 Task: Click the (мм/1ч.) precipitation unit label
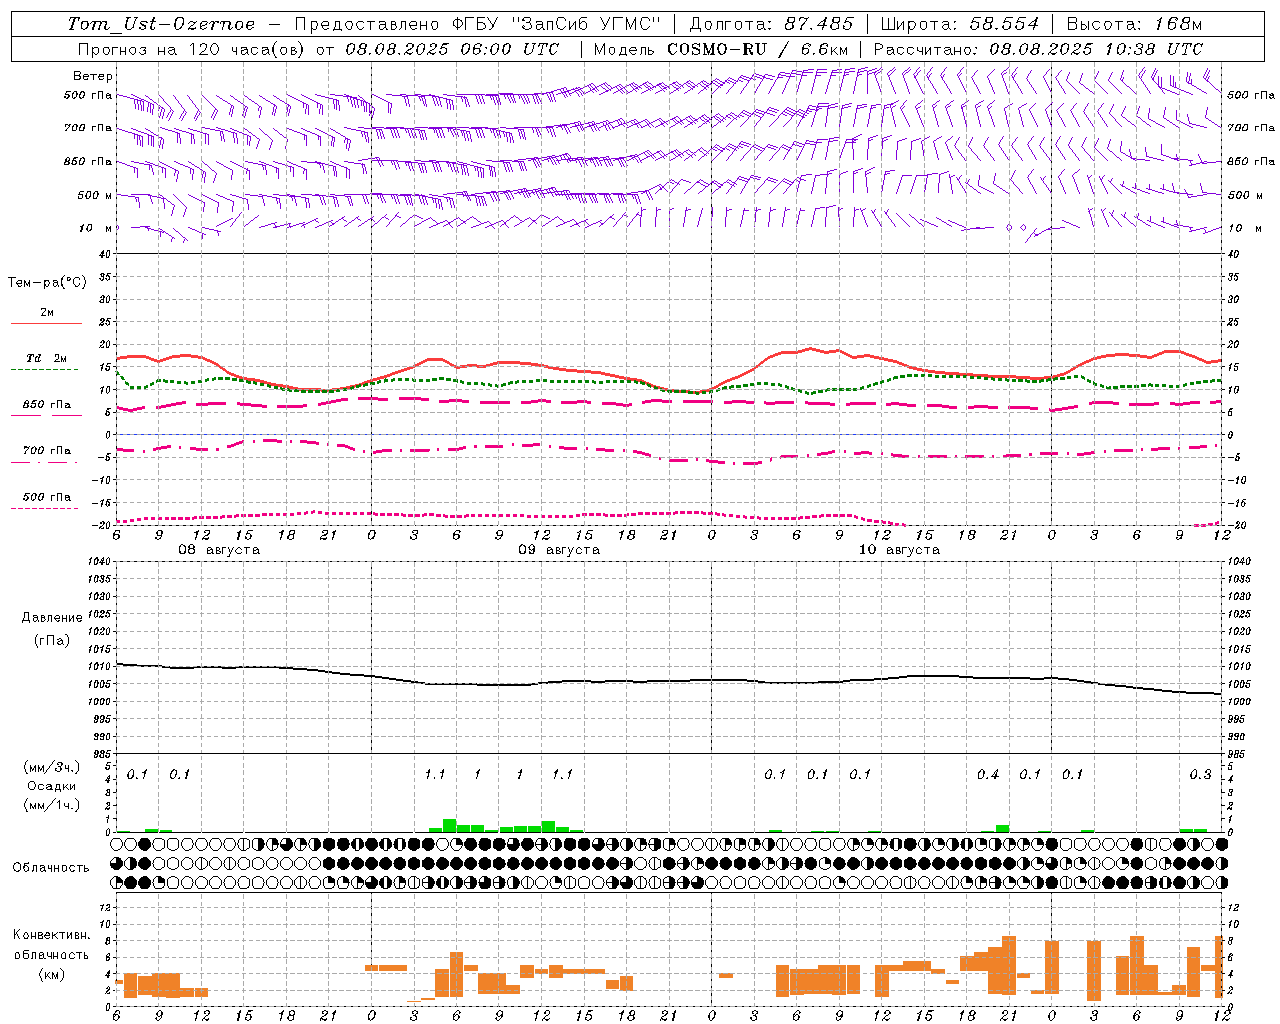point(52,805)
